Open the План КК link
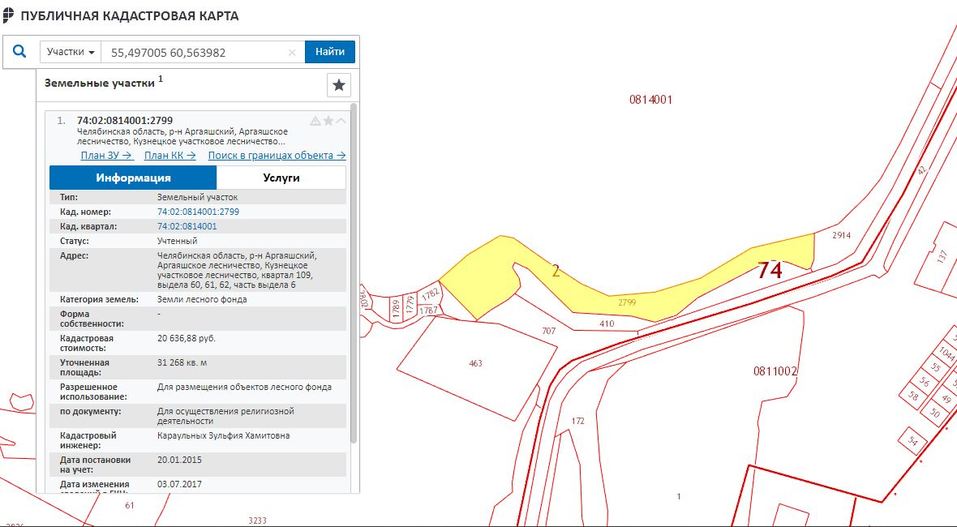Image resolution: width=957 pixels, height=527 pixels. [170, 156]
